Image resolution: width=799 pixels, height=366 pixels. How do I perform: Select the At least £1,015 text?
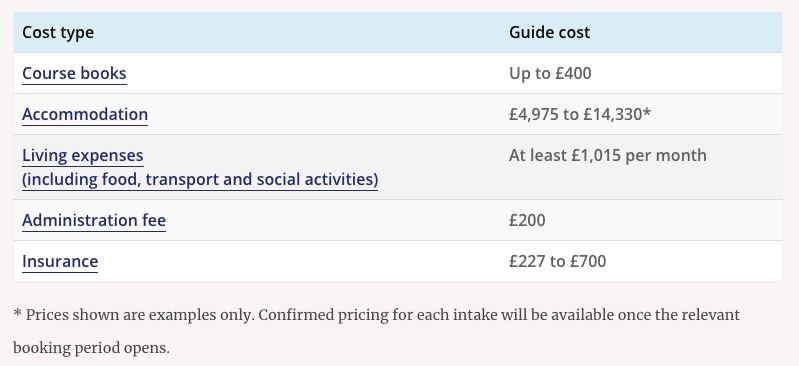coord(565,155)
